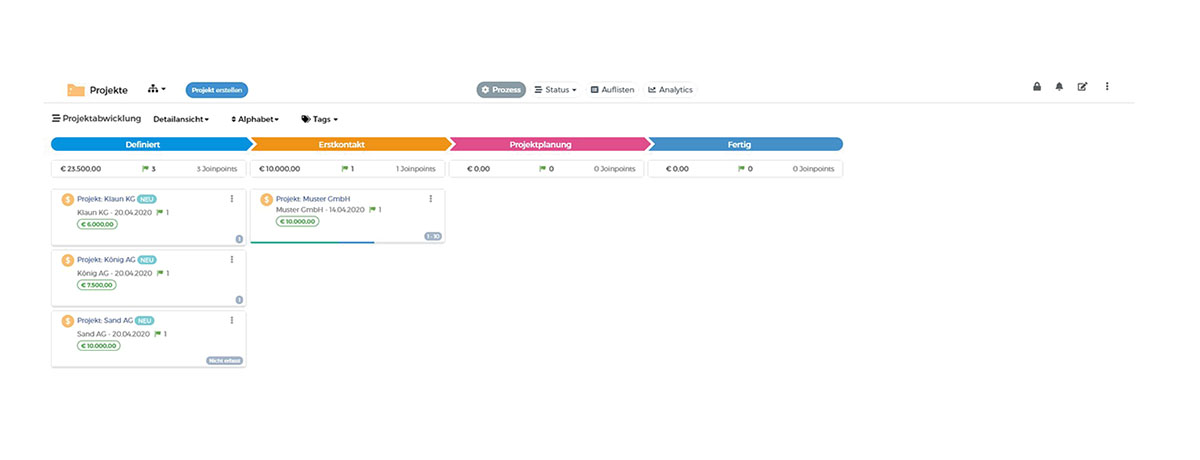
Task: Click the dollar icon on König AG card
Action: tap(68, 260)
